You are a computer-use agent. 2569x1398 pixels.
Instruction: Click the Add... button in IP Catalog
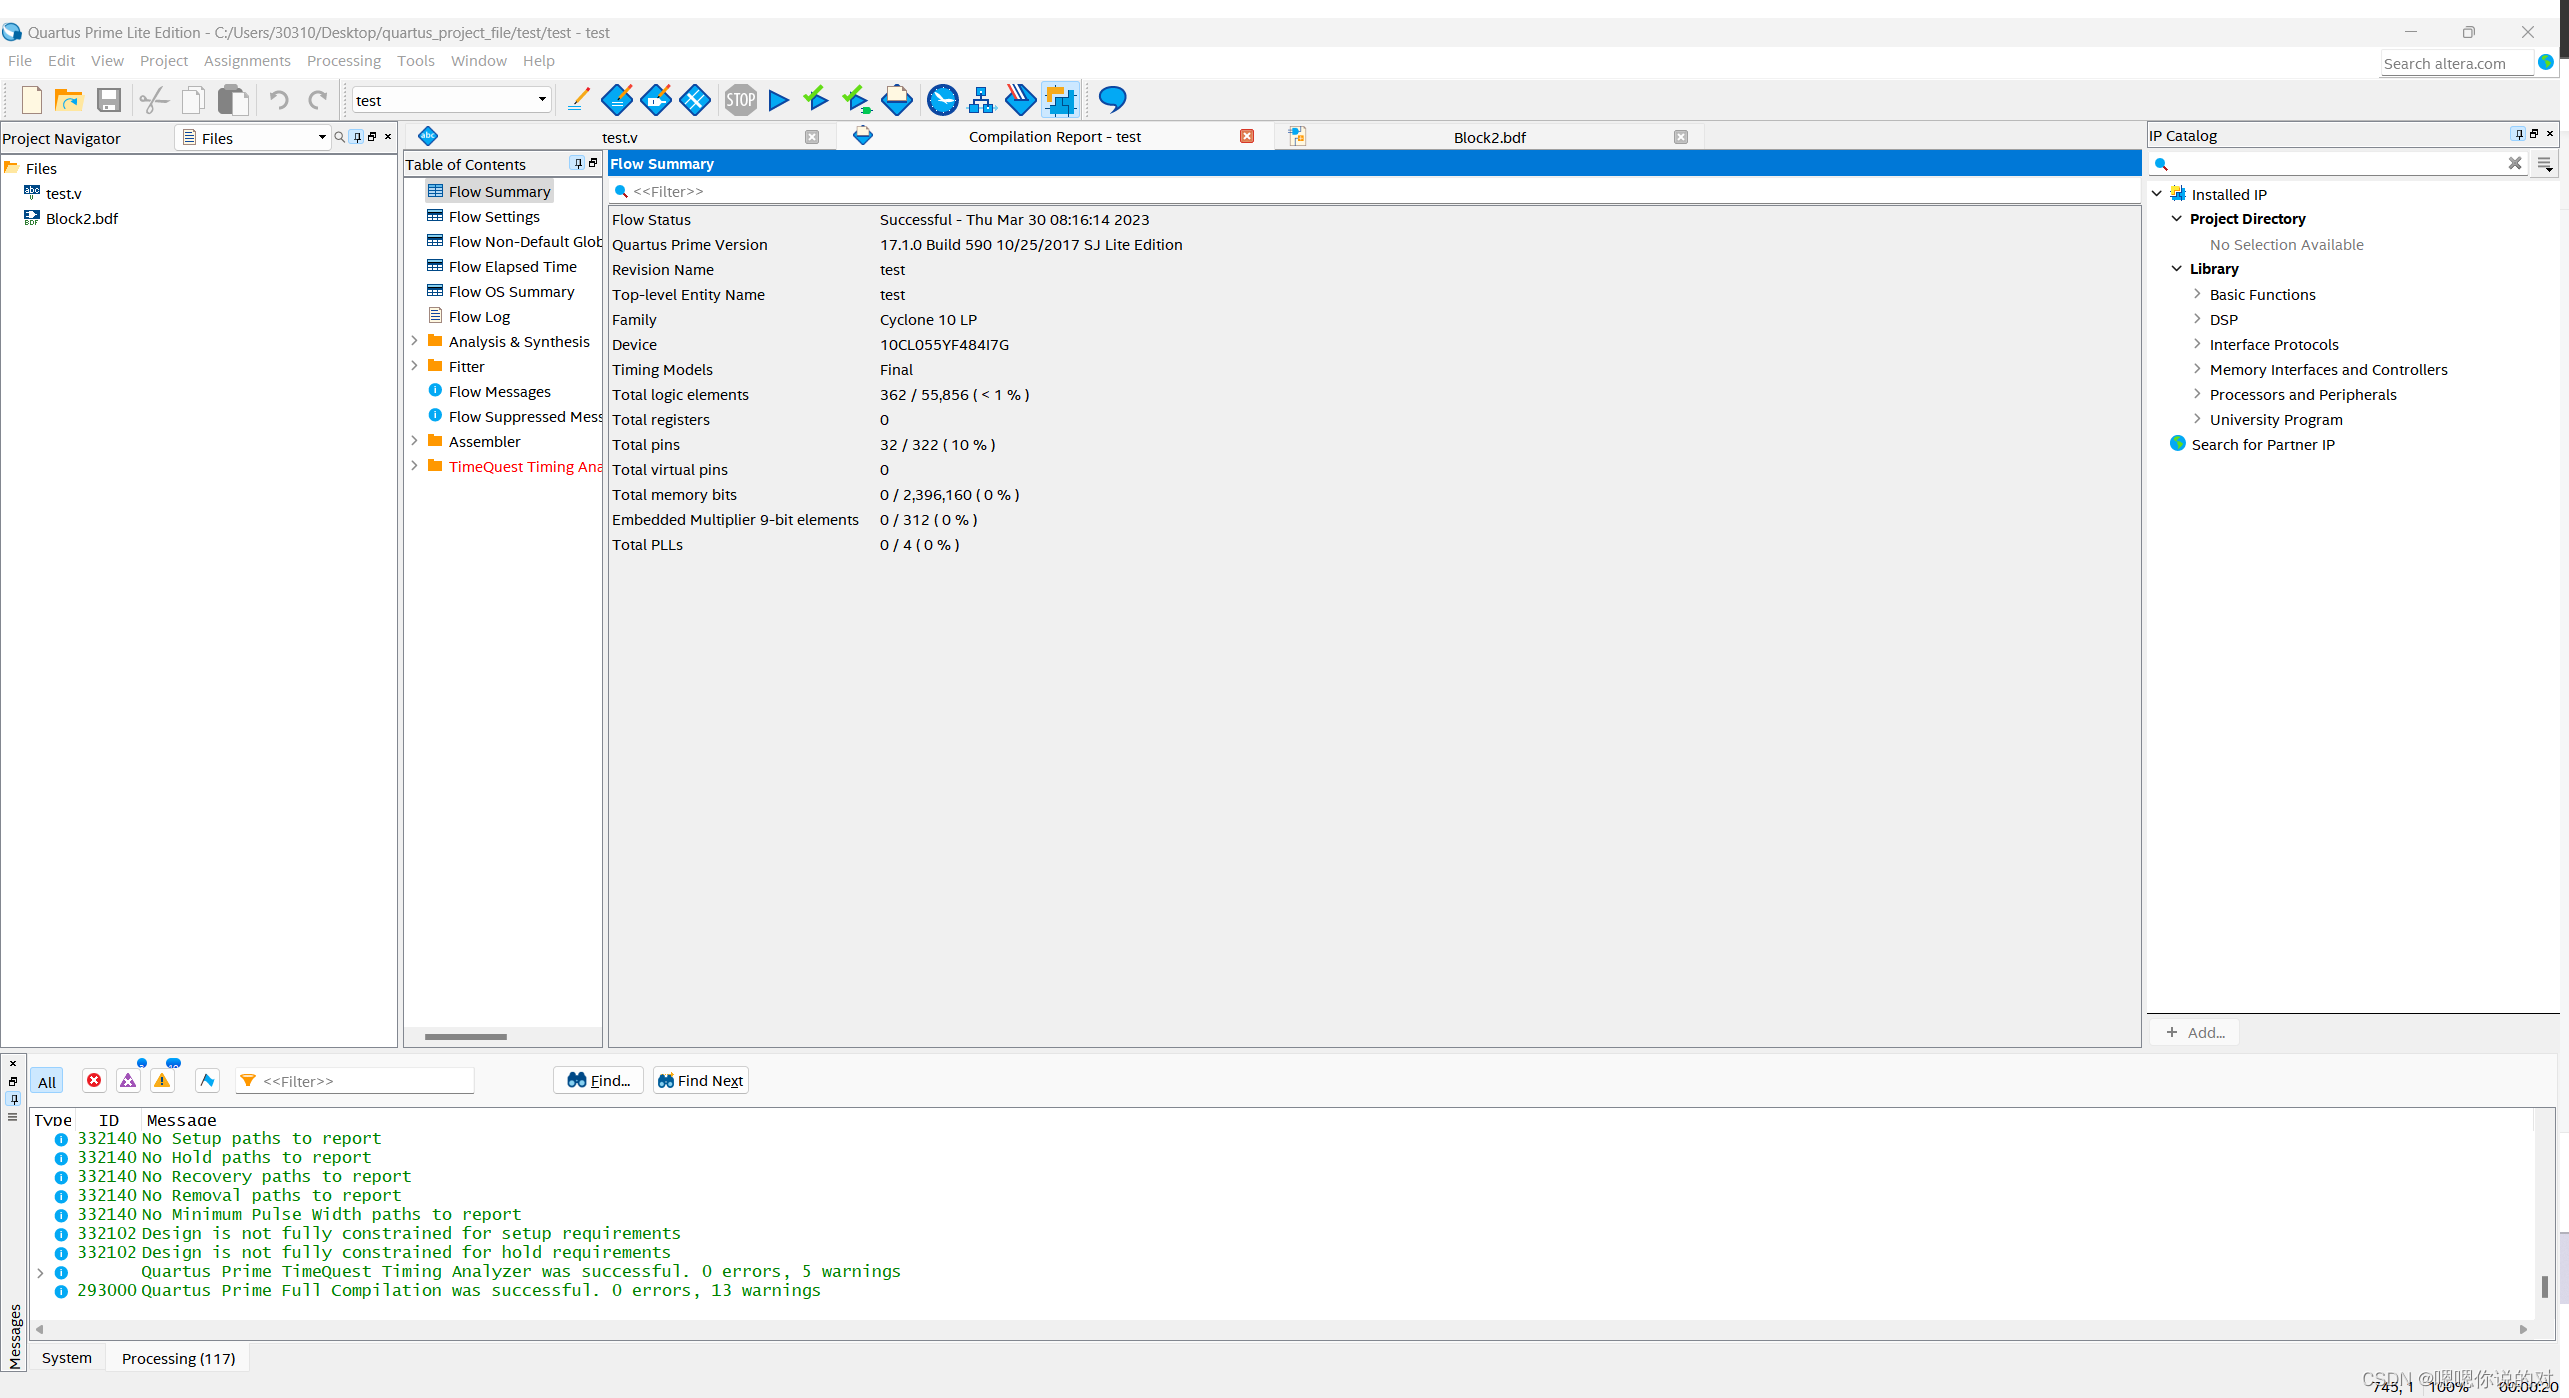coord(2195,1032)
